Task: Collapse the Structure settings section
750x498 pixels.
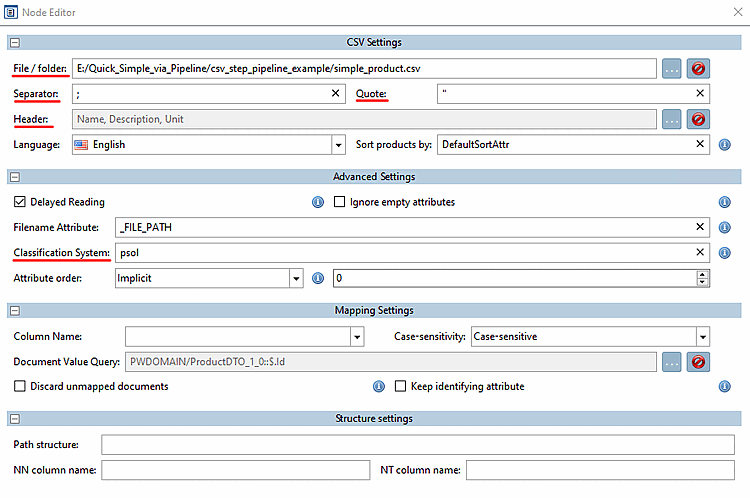Action: coord(15,419)
